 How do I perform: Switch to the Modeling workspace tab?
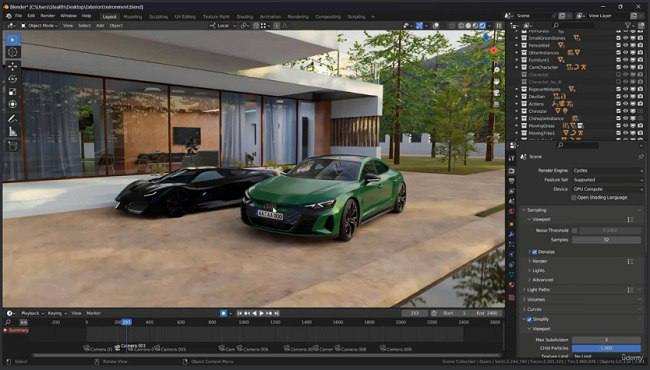[133, 17]
